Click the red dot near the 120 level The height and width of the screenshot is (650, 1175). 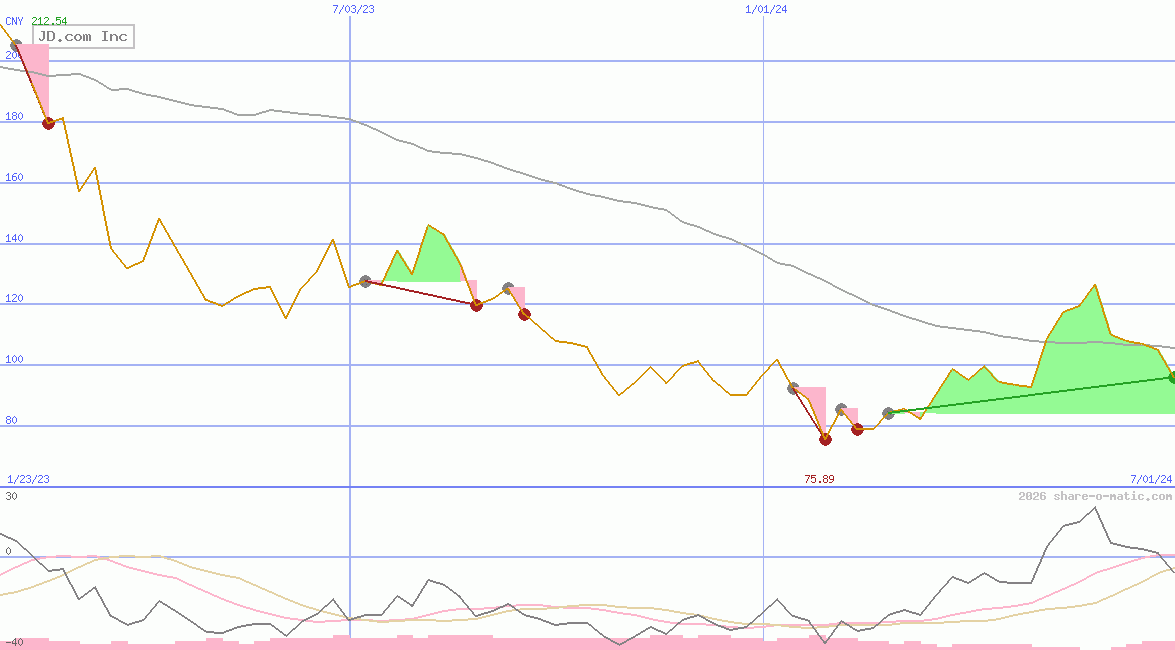(x=477, y=305)
